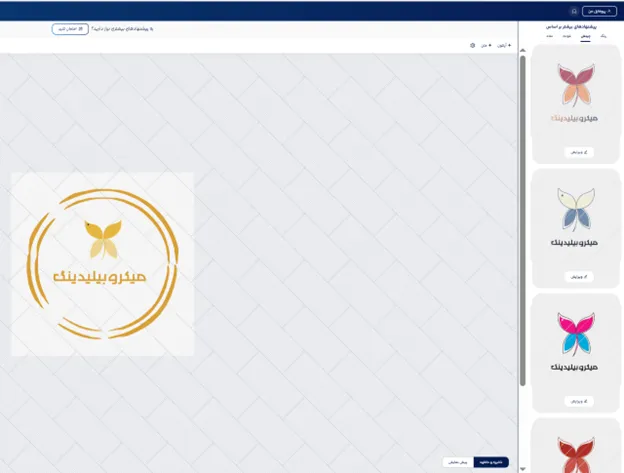Select the golden butterfly icon on canvas
The height and width of the screenshot is (473, 624).
(103, 239)
